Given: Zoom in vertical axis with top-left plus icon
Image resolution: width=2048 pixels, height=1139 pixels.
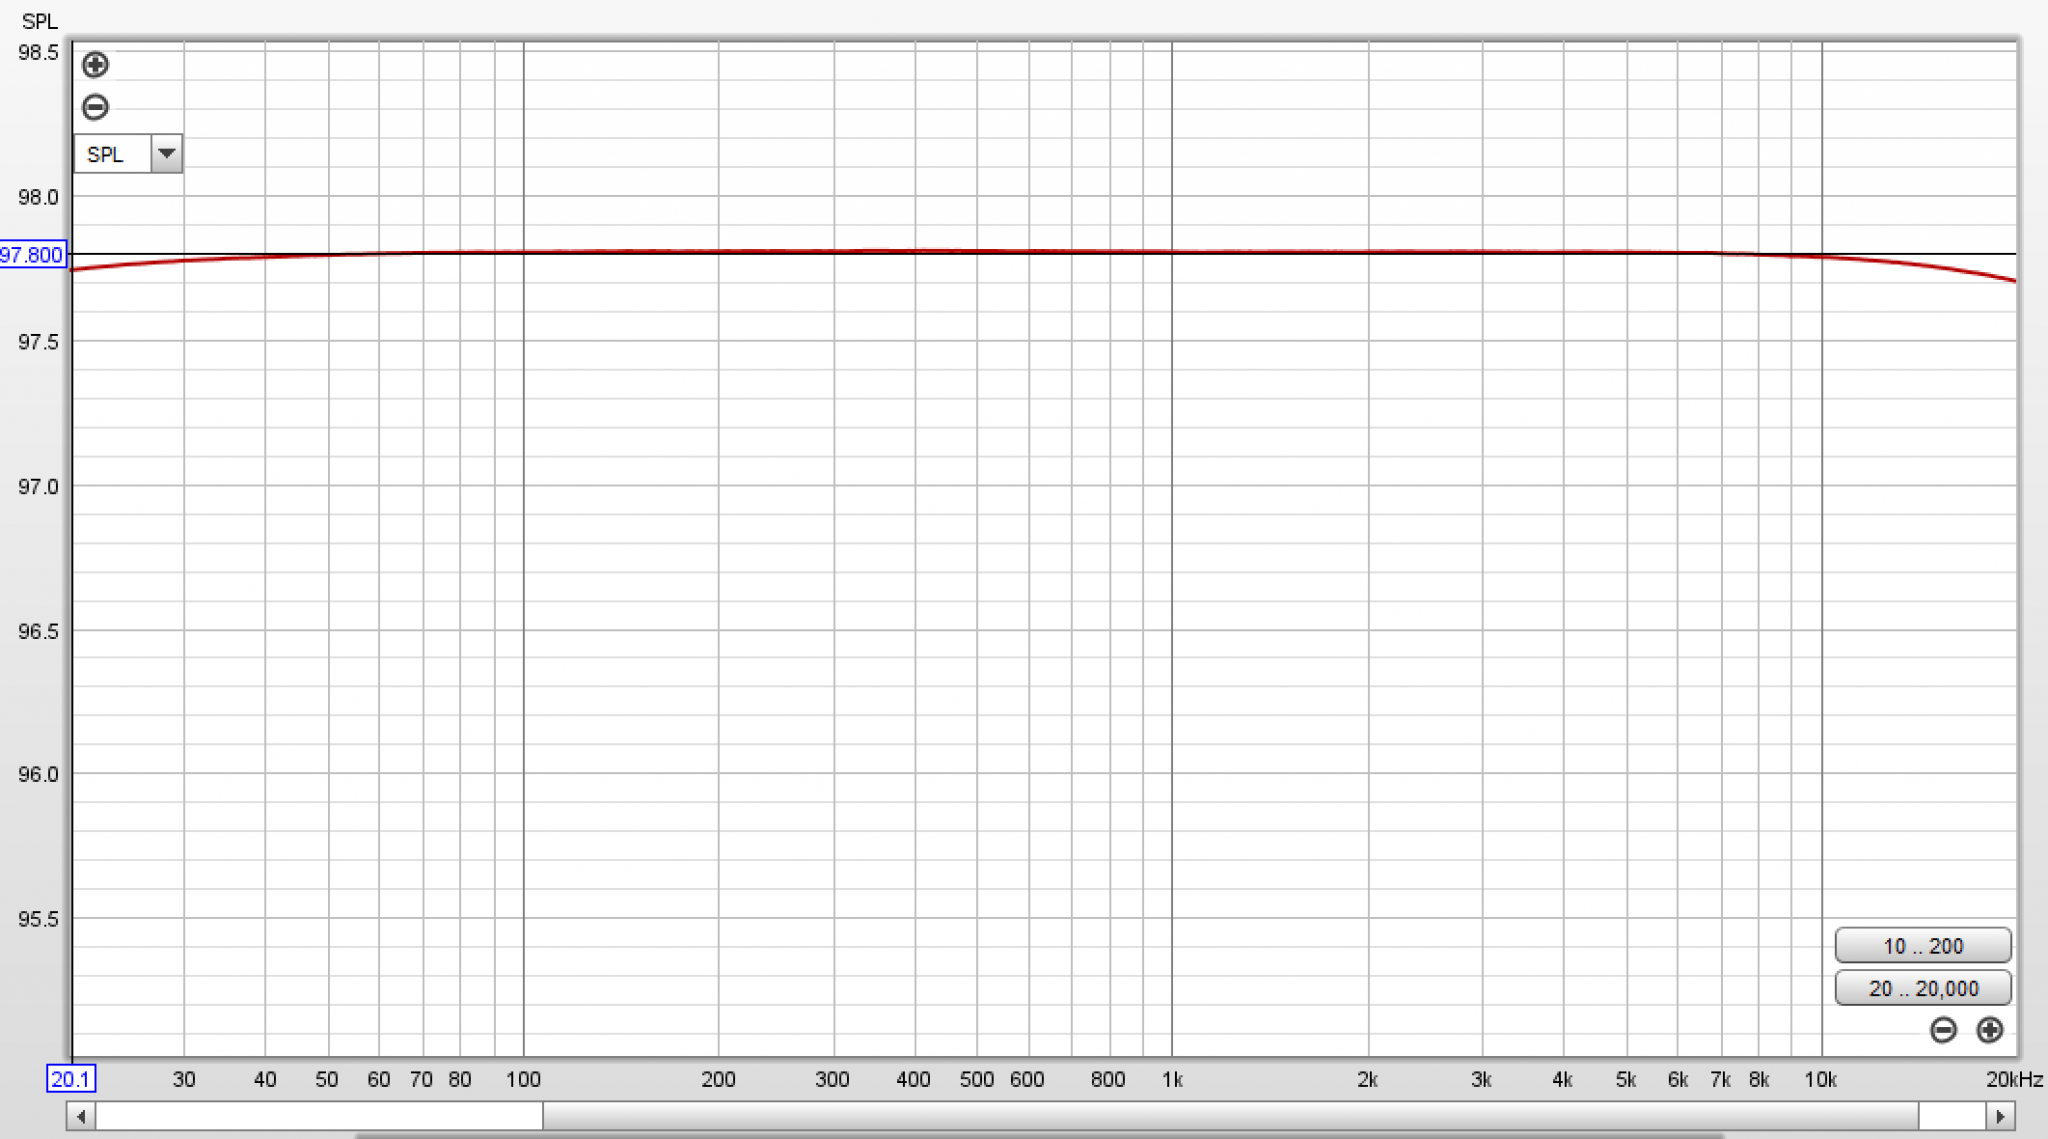Looking at the screenshot, I should (x=95, y=65).
